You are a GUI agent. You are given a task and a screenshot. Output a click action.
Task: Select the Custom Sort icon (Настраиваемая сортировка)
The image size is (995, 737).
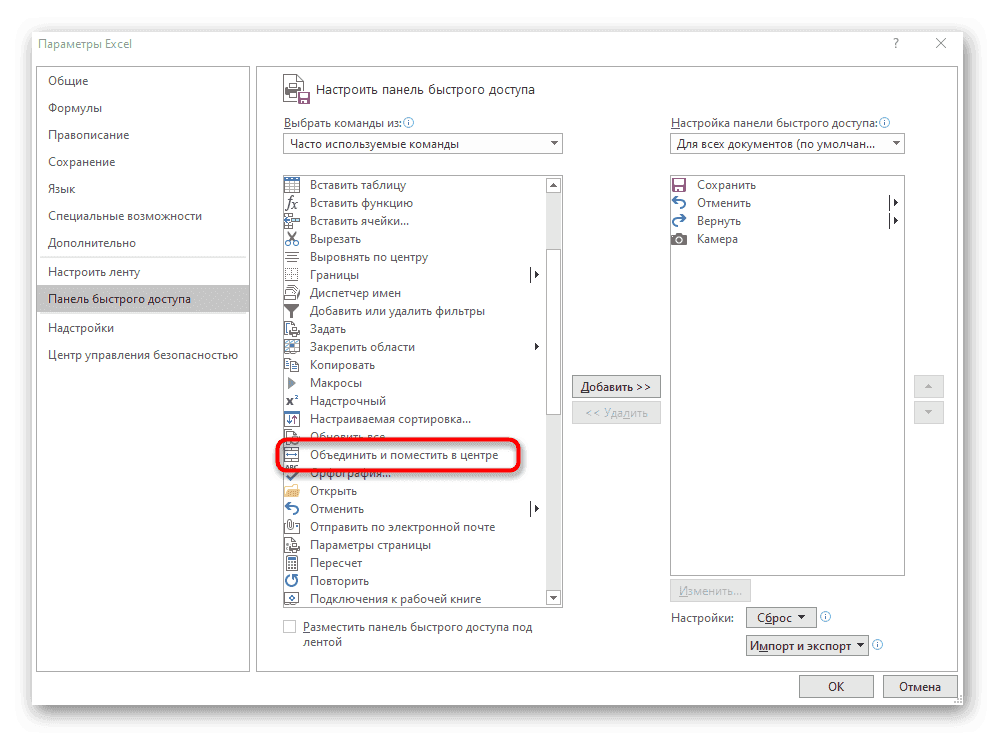tap(292, 419)
